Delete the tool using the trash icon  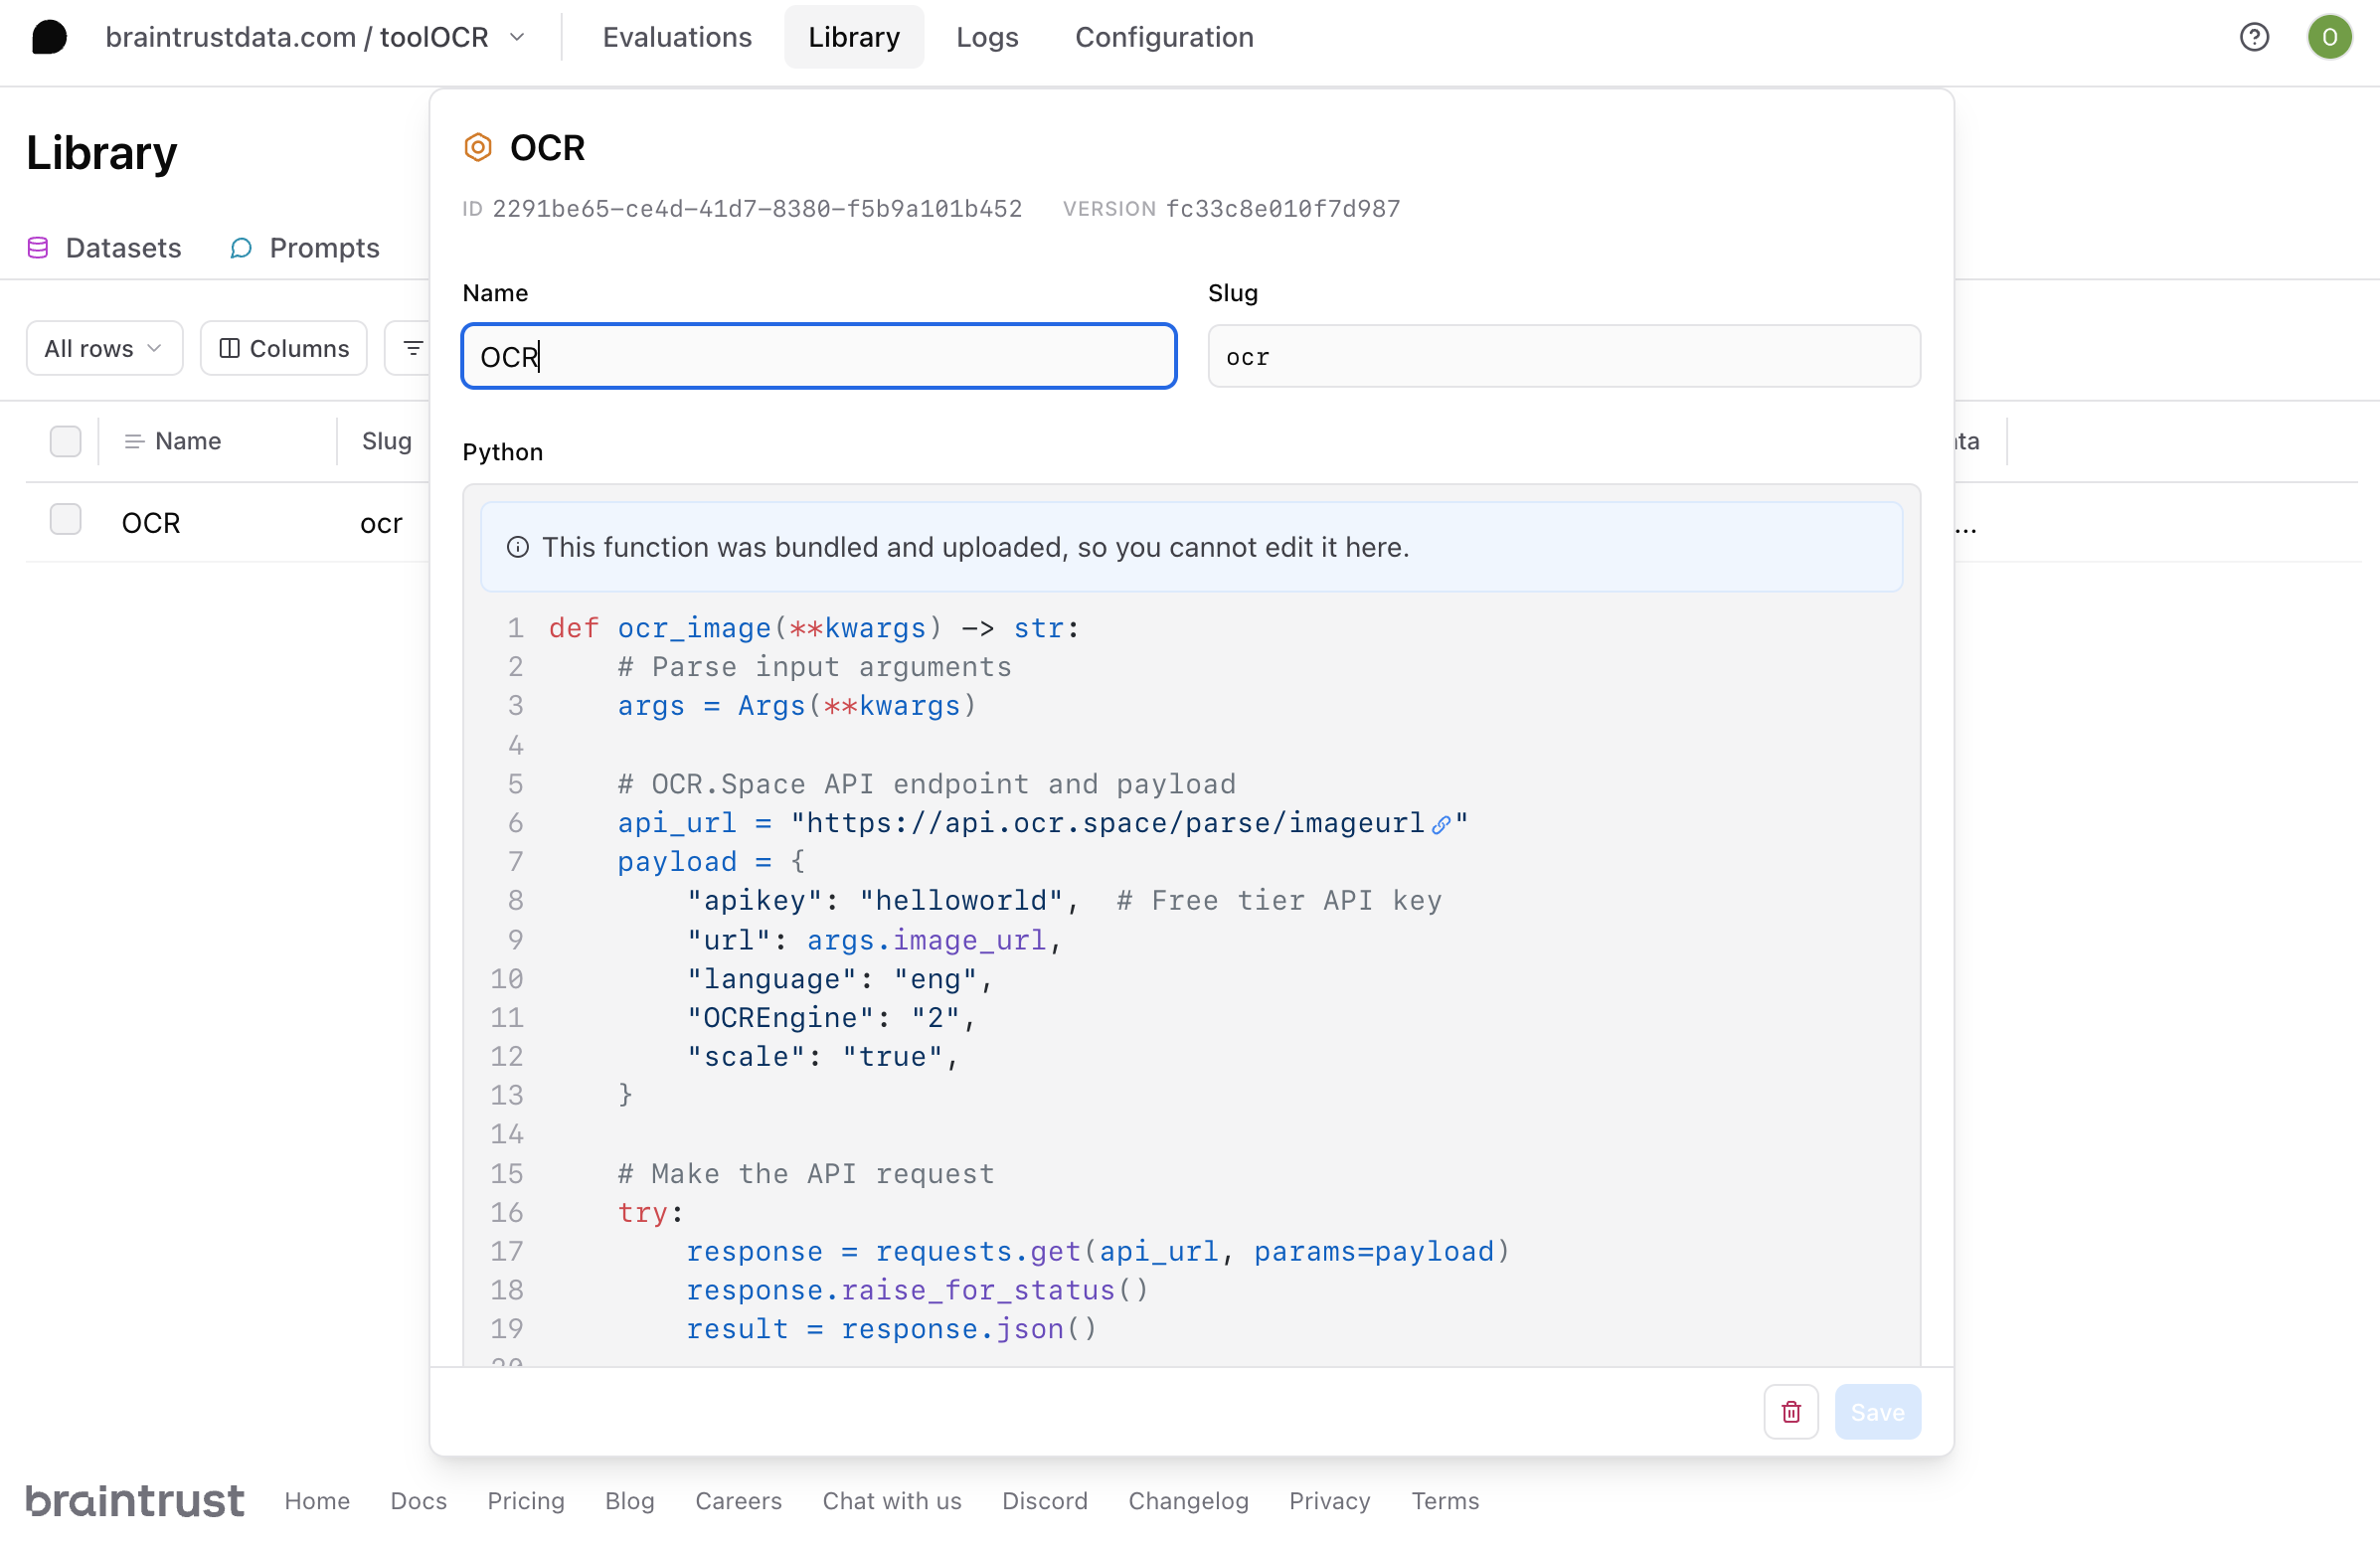click(1790, 1411)
